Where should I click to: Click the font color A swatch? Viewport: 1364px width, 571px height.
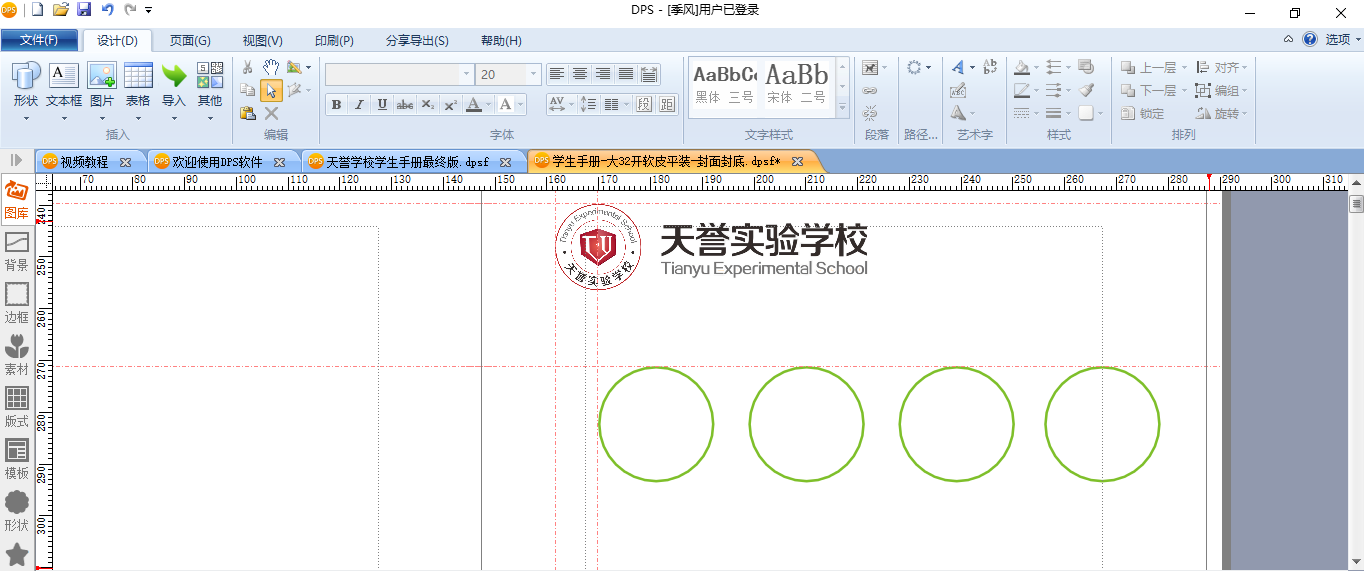[x=473, y=105]
